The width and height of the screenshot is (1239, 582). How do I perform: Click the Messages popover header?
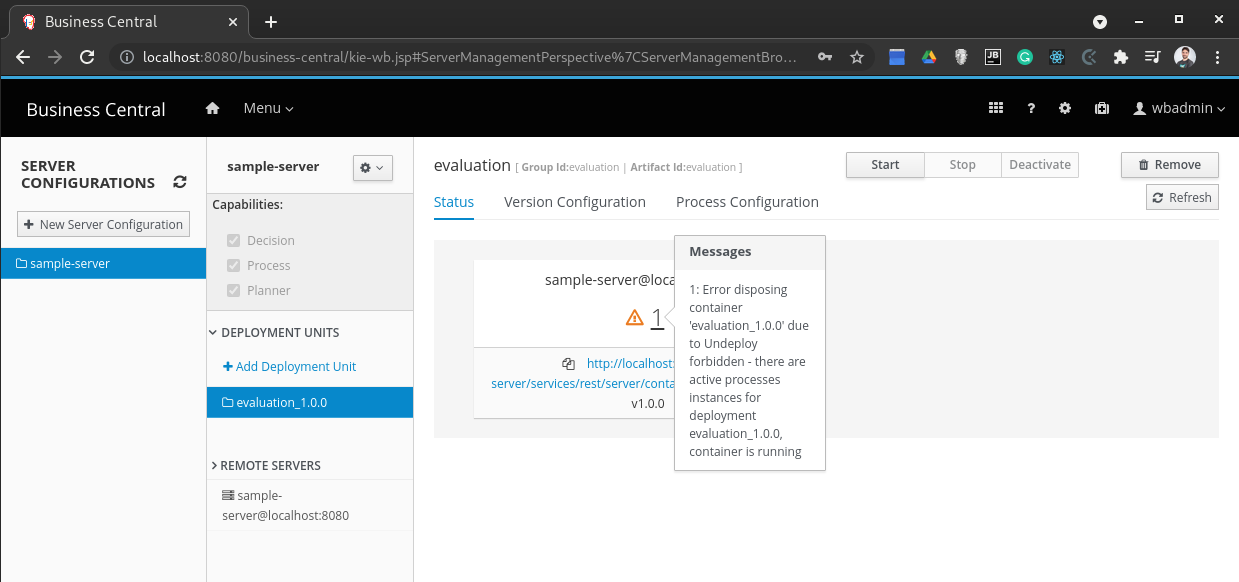tap(750, 252)
